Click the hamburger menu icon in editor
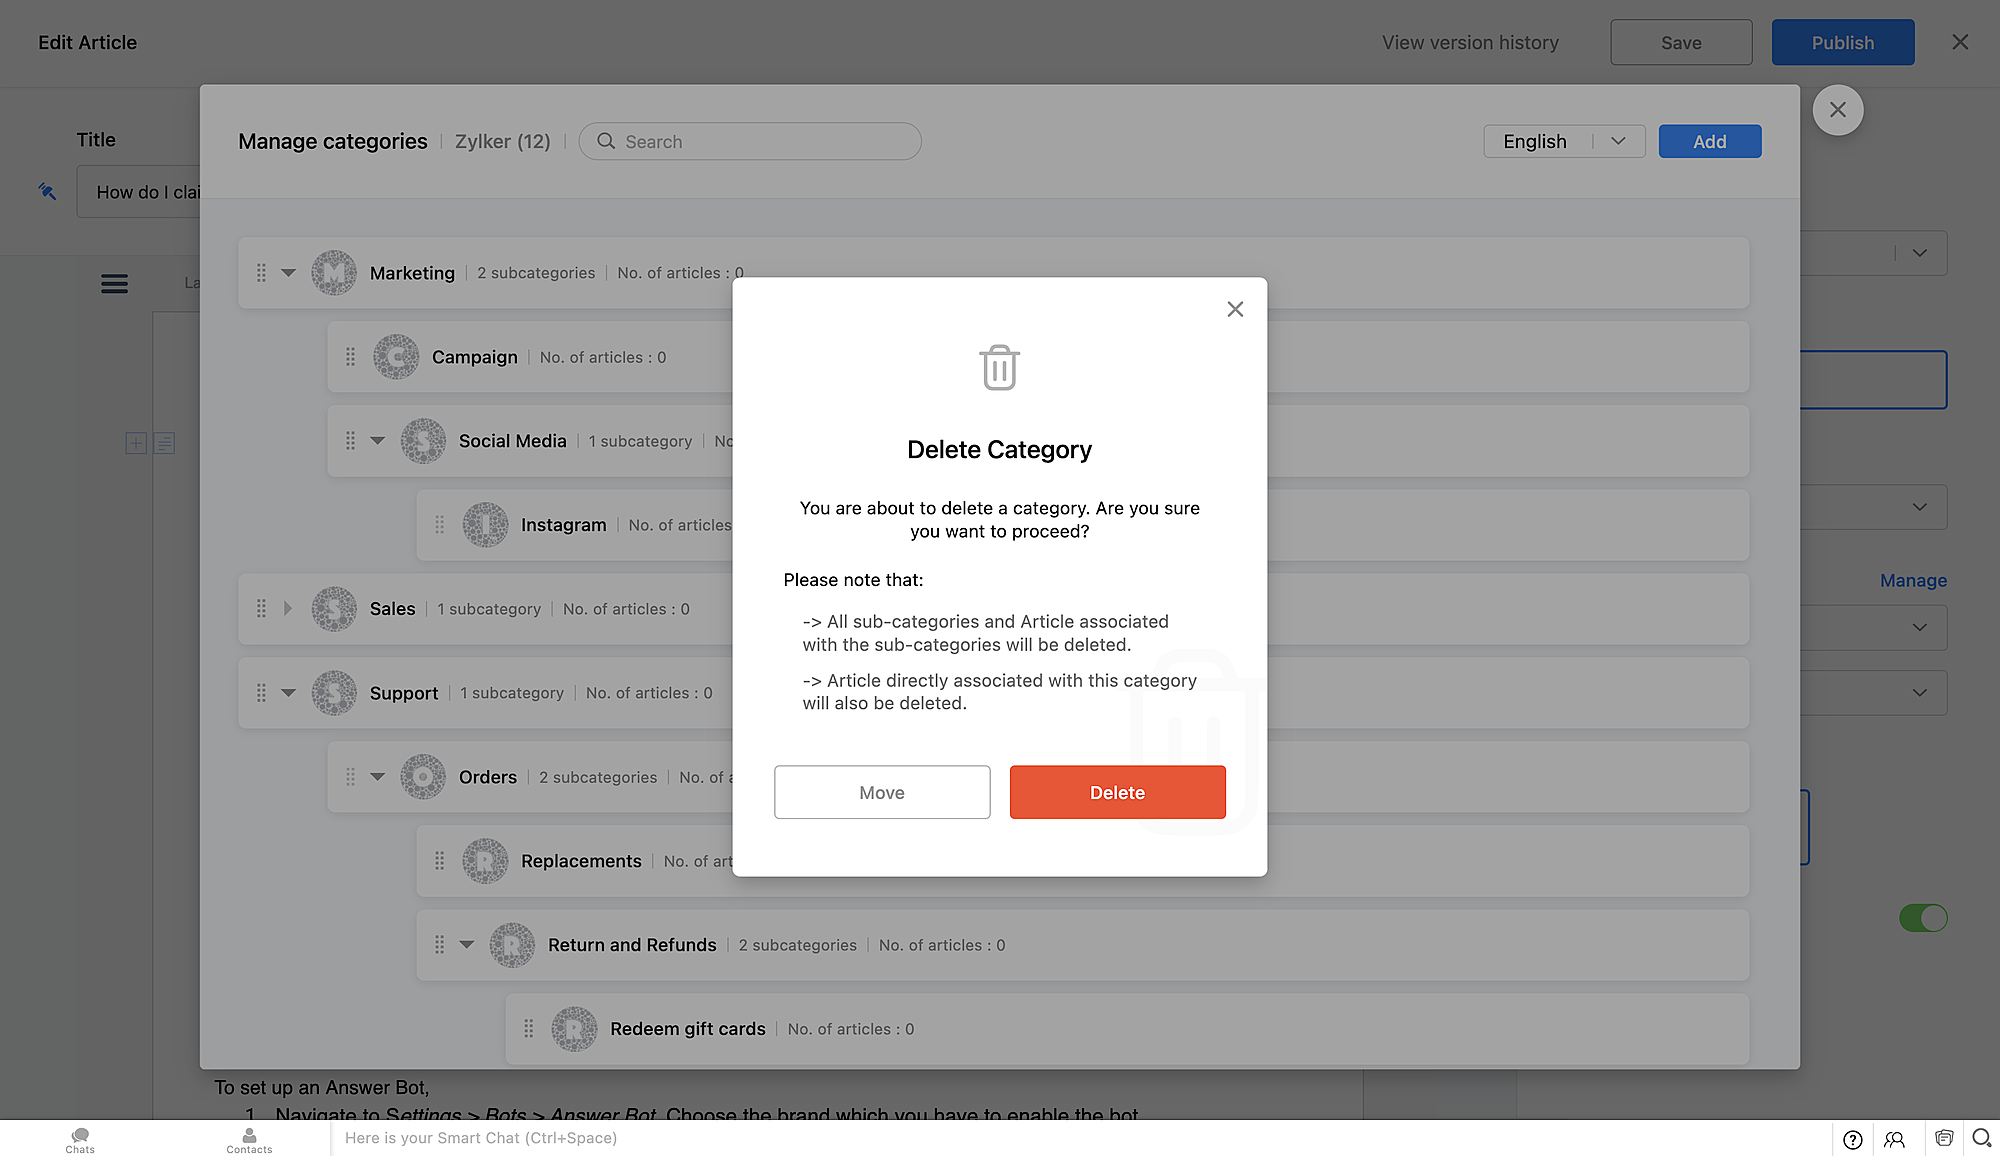Screen dimensions: 2000x1156 point(114,284)
